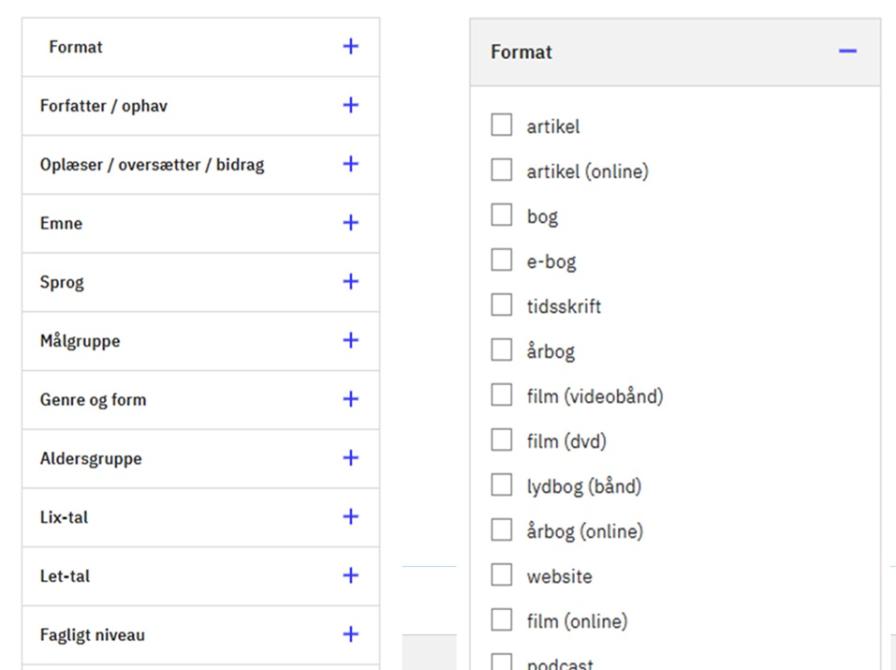Check the artikel format checkbox
This screenshot has height=670, width=896.
point(501,126)
